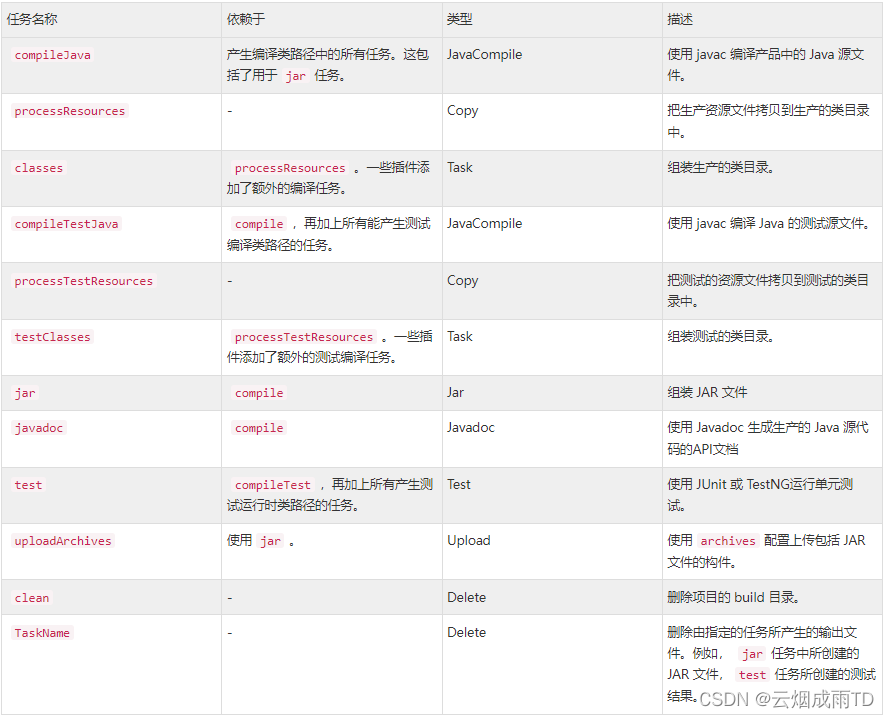889x718 pixels.
Task: Click Copy type in processTestResources row
Action: pos(463,280)
